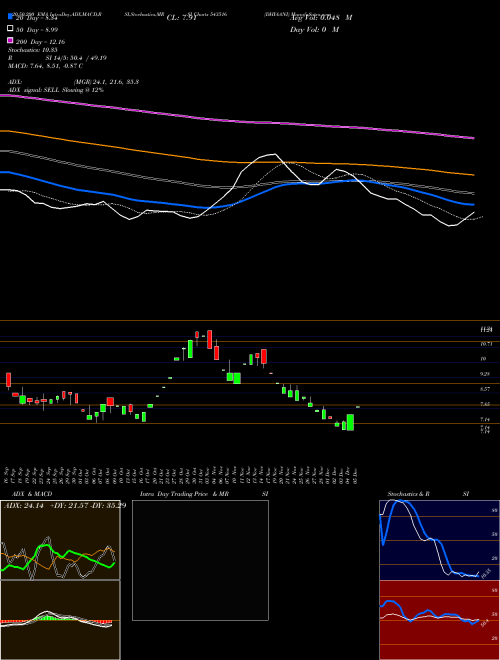This screenshot has width=500, height=660.
Task: Click the 'ADX signal: SELL Slowing @ 12%' text
Action: (56, 90)
